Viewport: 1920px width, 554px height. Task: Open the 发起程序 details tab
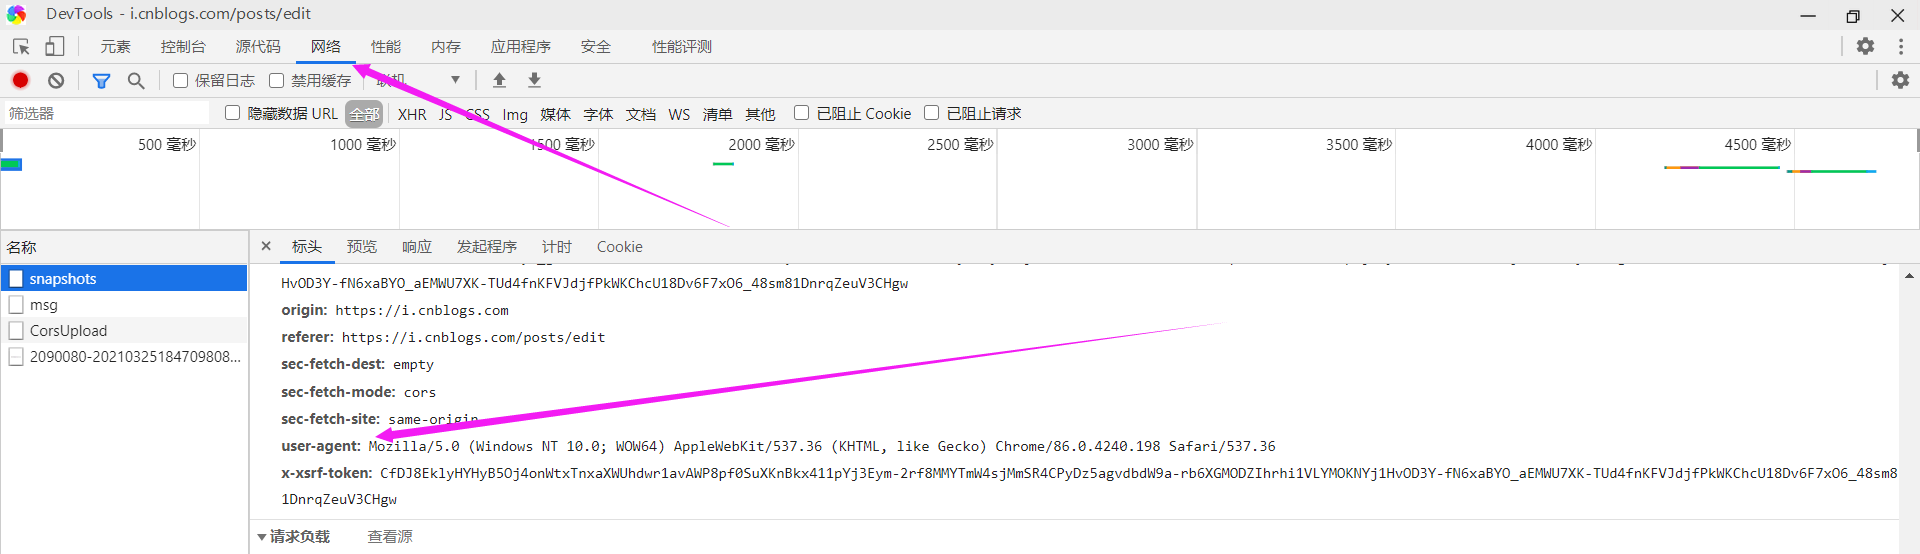pyautogui.click(x=487, y=246)
